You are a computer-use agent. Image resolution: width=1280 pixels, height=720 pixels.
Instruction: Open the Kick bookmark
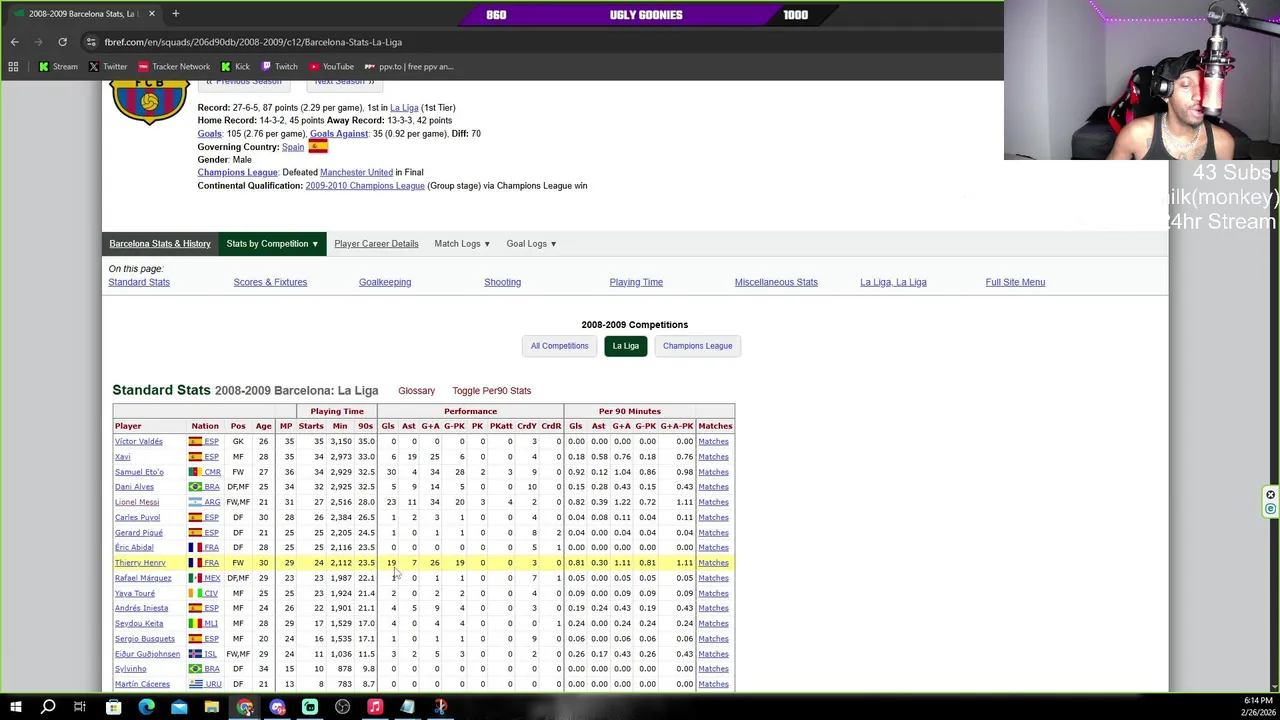pos(235,67)
